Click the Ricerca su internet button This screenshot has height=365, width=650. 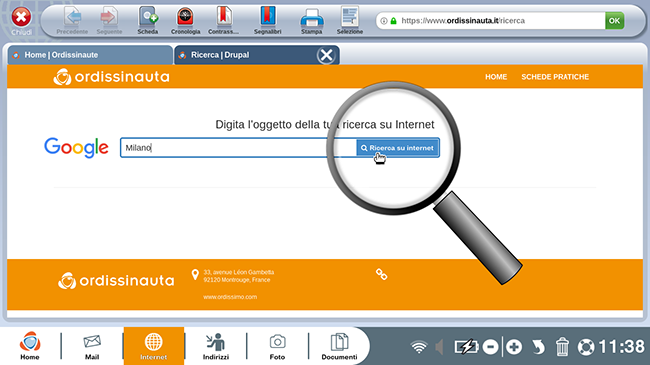398,148
